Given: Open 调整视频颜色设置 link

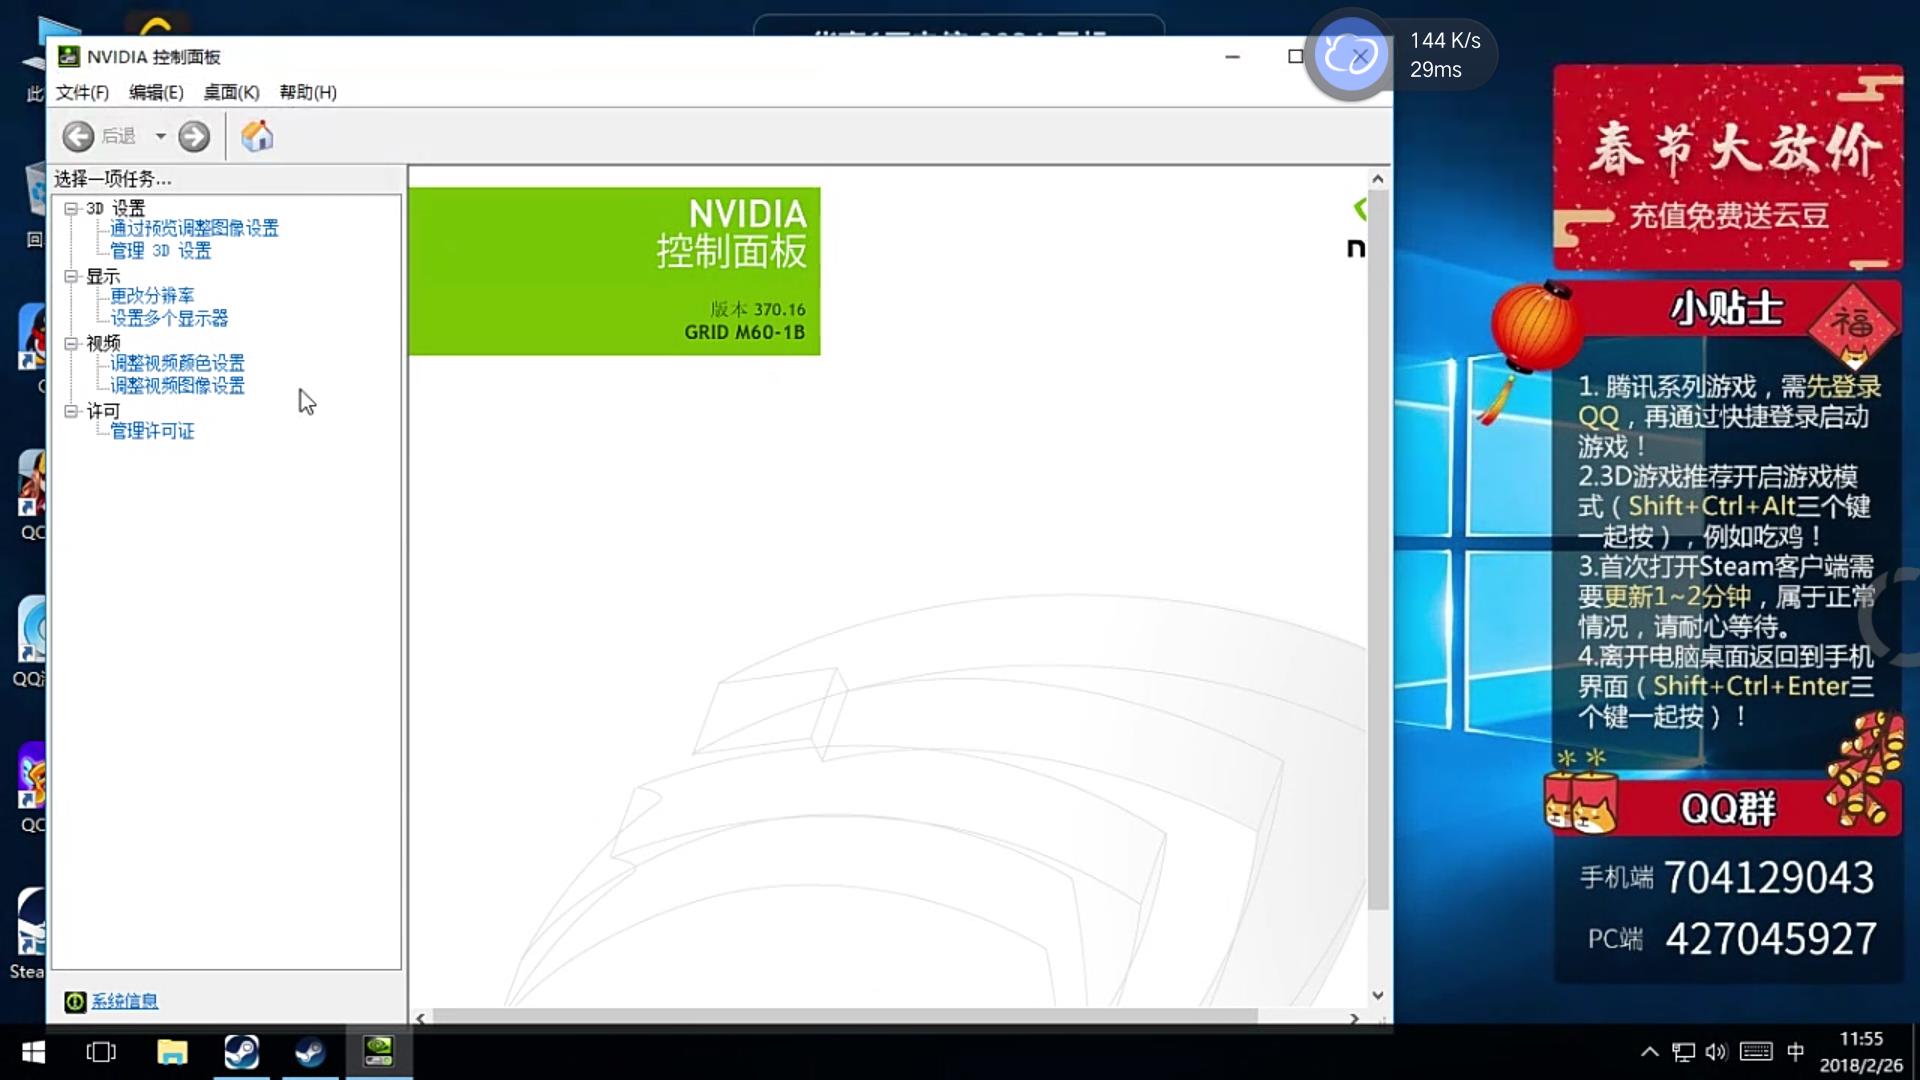Looking at the screenshot, I should tap(177, 363).
